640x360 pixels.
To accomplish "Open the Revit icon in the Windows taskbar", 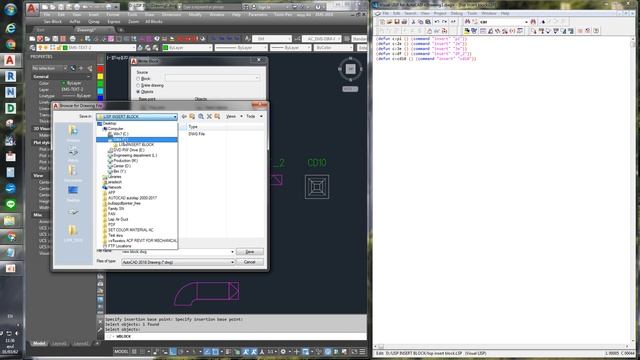I will click(10, 76).
